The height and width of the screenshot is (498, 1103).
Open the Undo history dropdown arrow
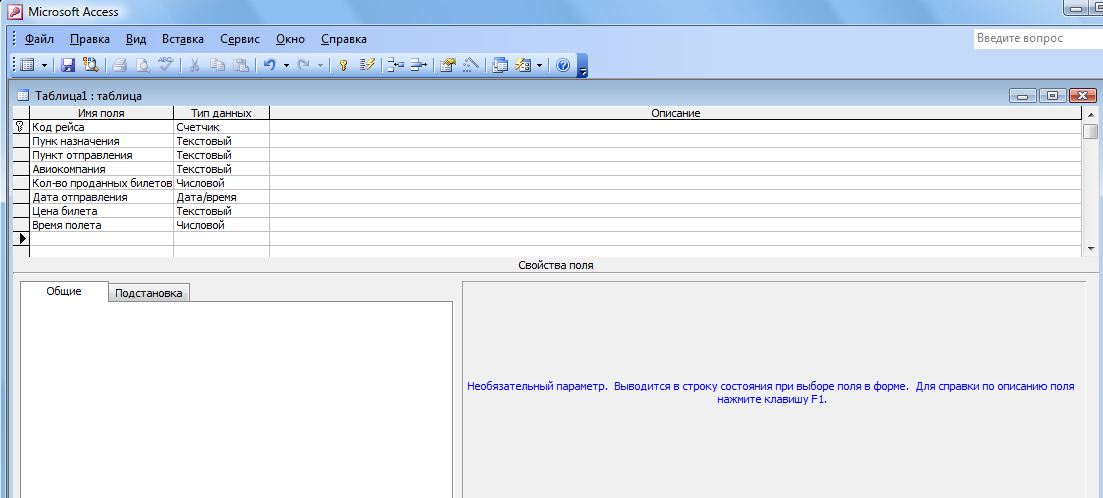pos(286,65)
